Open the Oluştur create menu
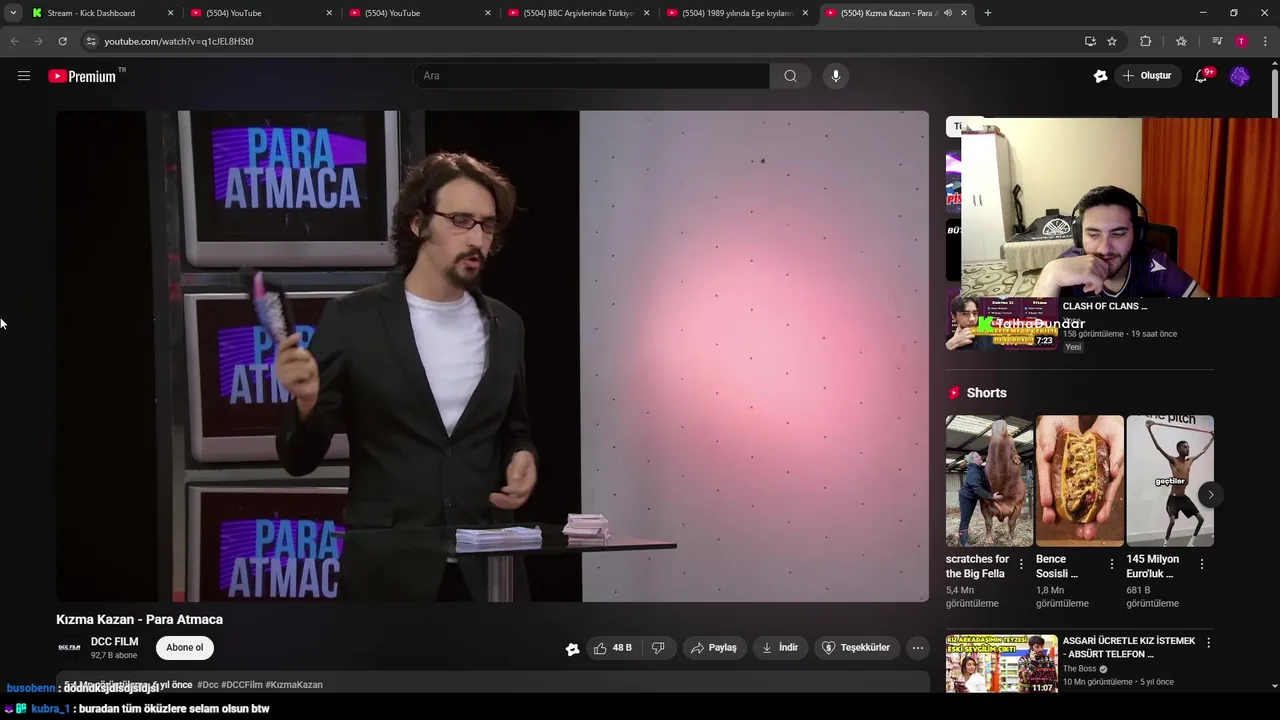 pos(1147,76)
